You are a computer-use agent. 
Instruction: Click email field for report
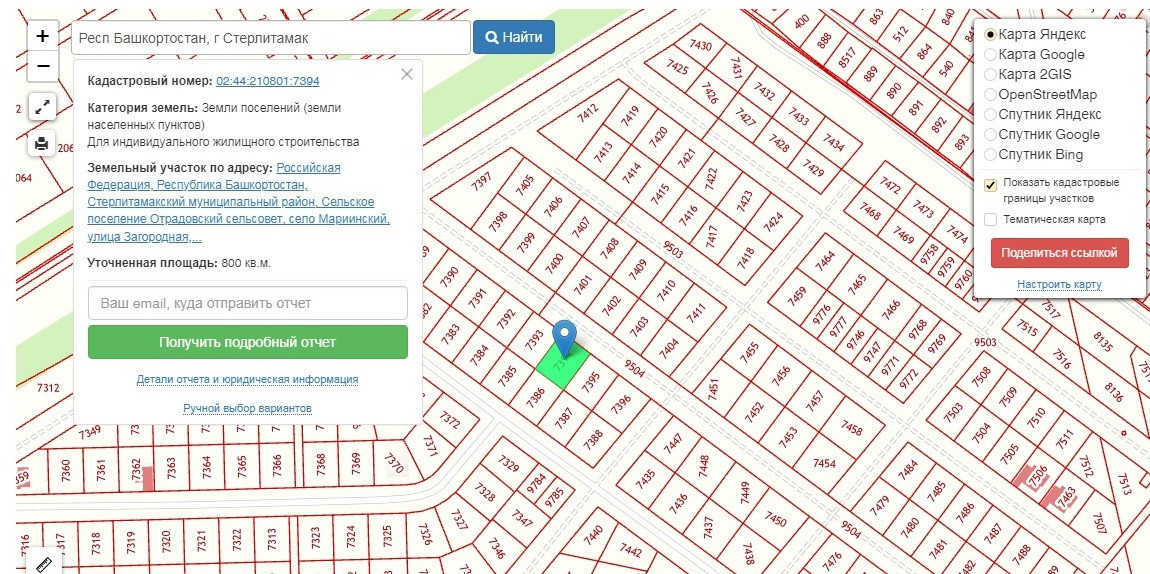click(248, 303)
